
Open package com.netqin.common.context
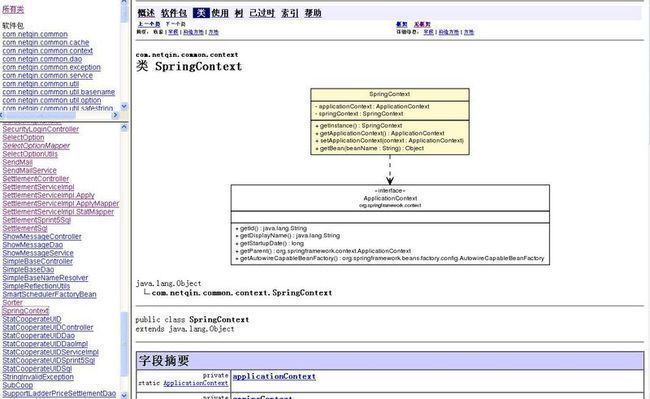point(48,51)
